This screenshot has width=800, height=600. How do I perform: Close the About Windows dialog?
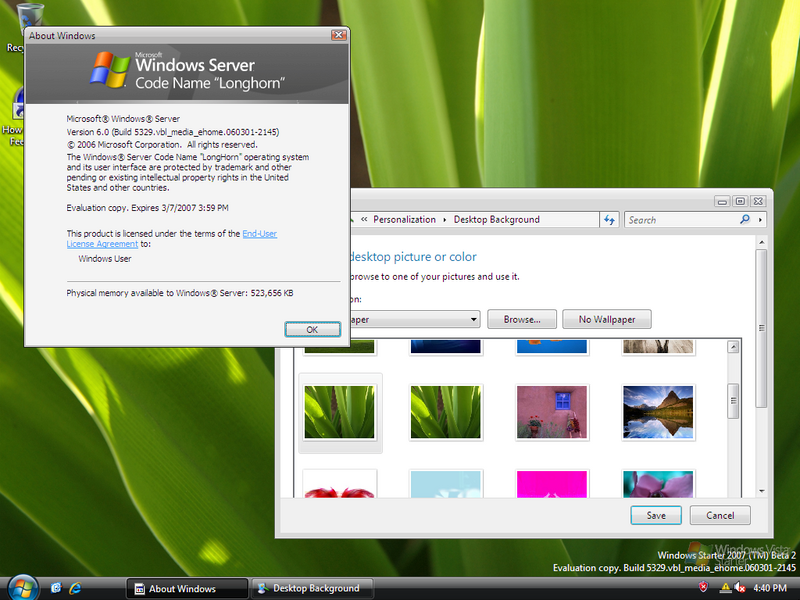click(339, 35)
